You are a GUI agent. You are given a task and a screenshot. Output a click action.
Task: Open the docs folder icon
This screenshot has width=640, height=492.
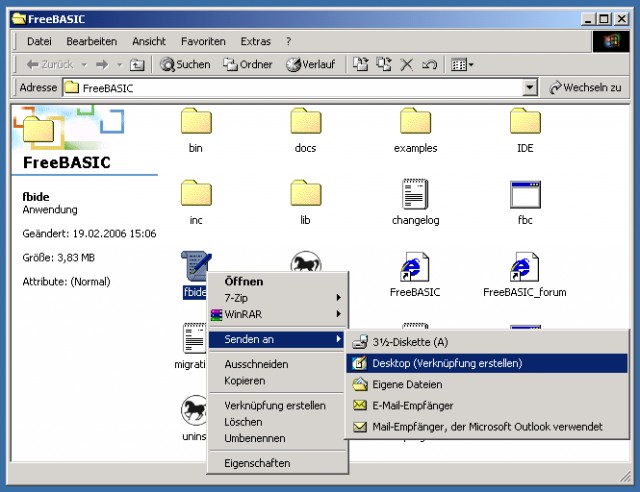coord(306,121)
